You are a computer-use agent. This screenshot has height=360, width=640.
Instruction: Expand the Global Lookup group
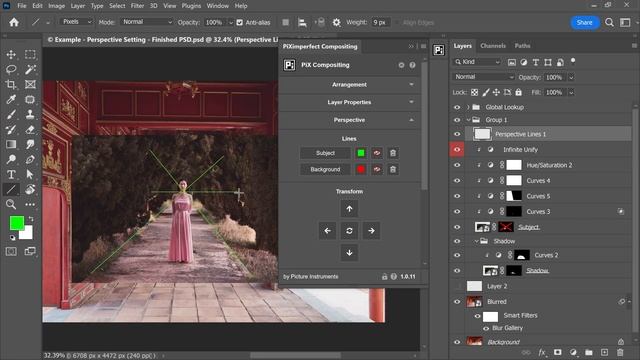click(x=468, y=107)
